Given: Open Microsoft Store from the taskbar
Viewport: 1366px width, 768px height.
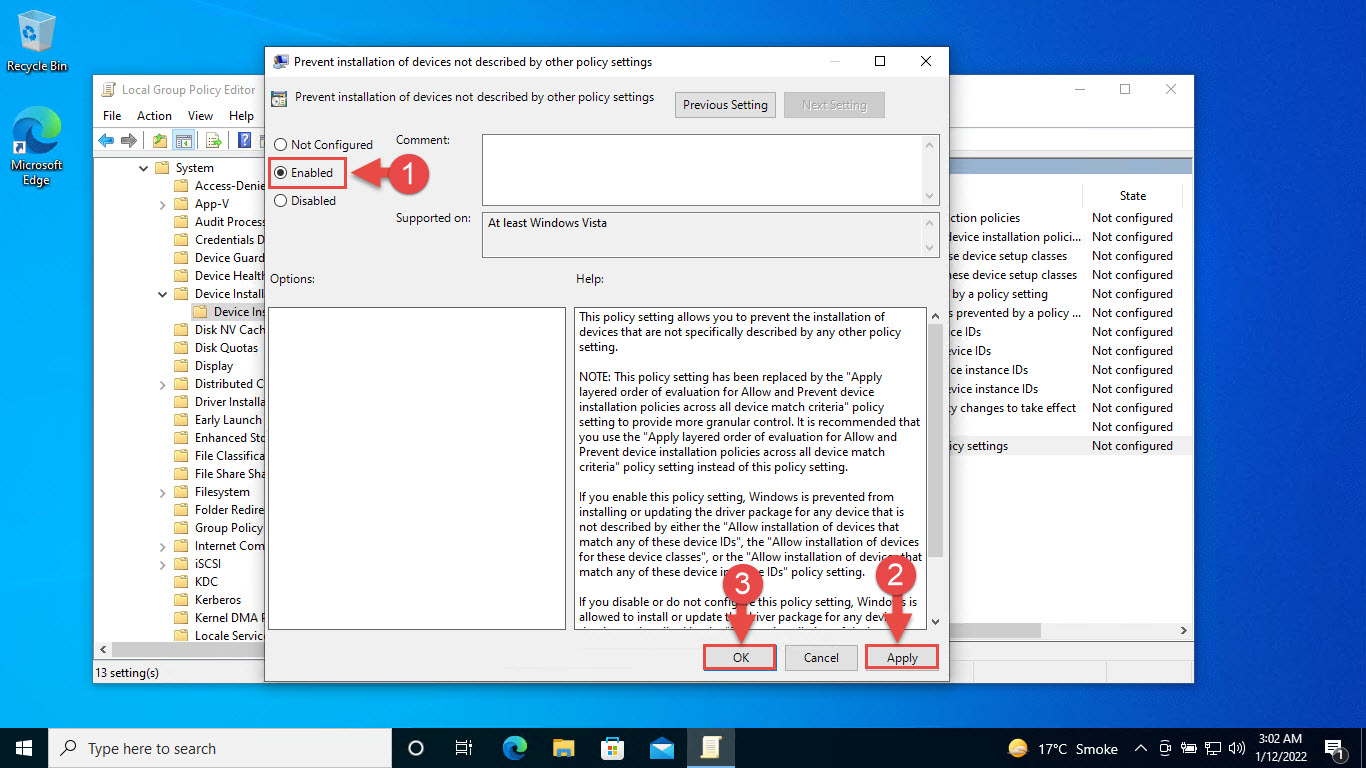Looking at the screenshot, I should (x=612, y=748).
